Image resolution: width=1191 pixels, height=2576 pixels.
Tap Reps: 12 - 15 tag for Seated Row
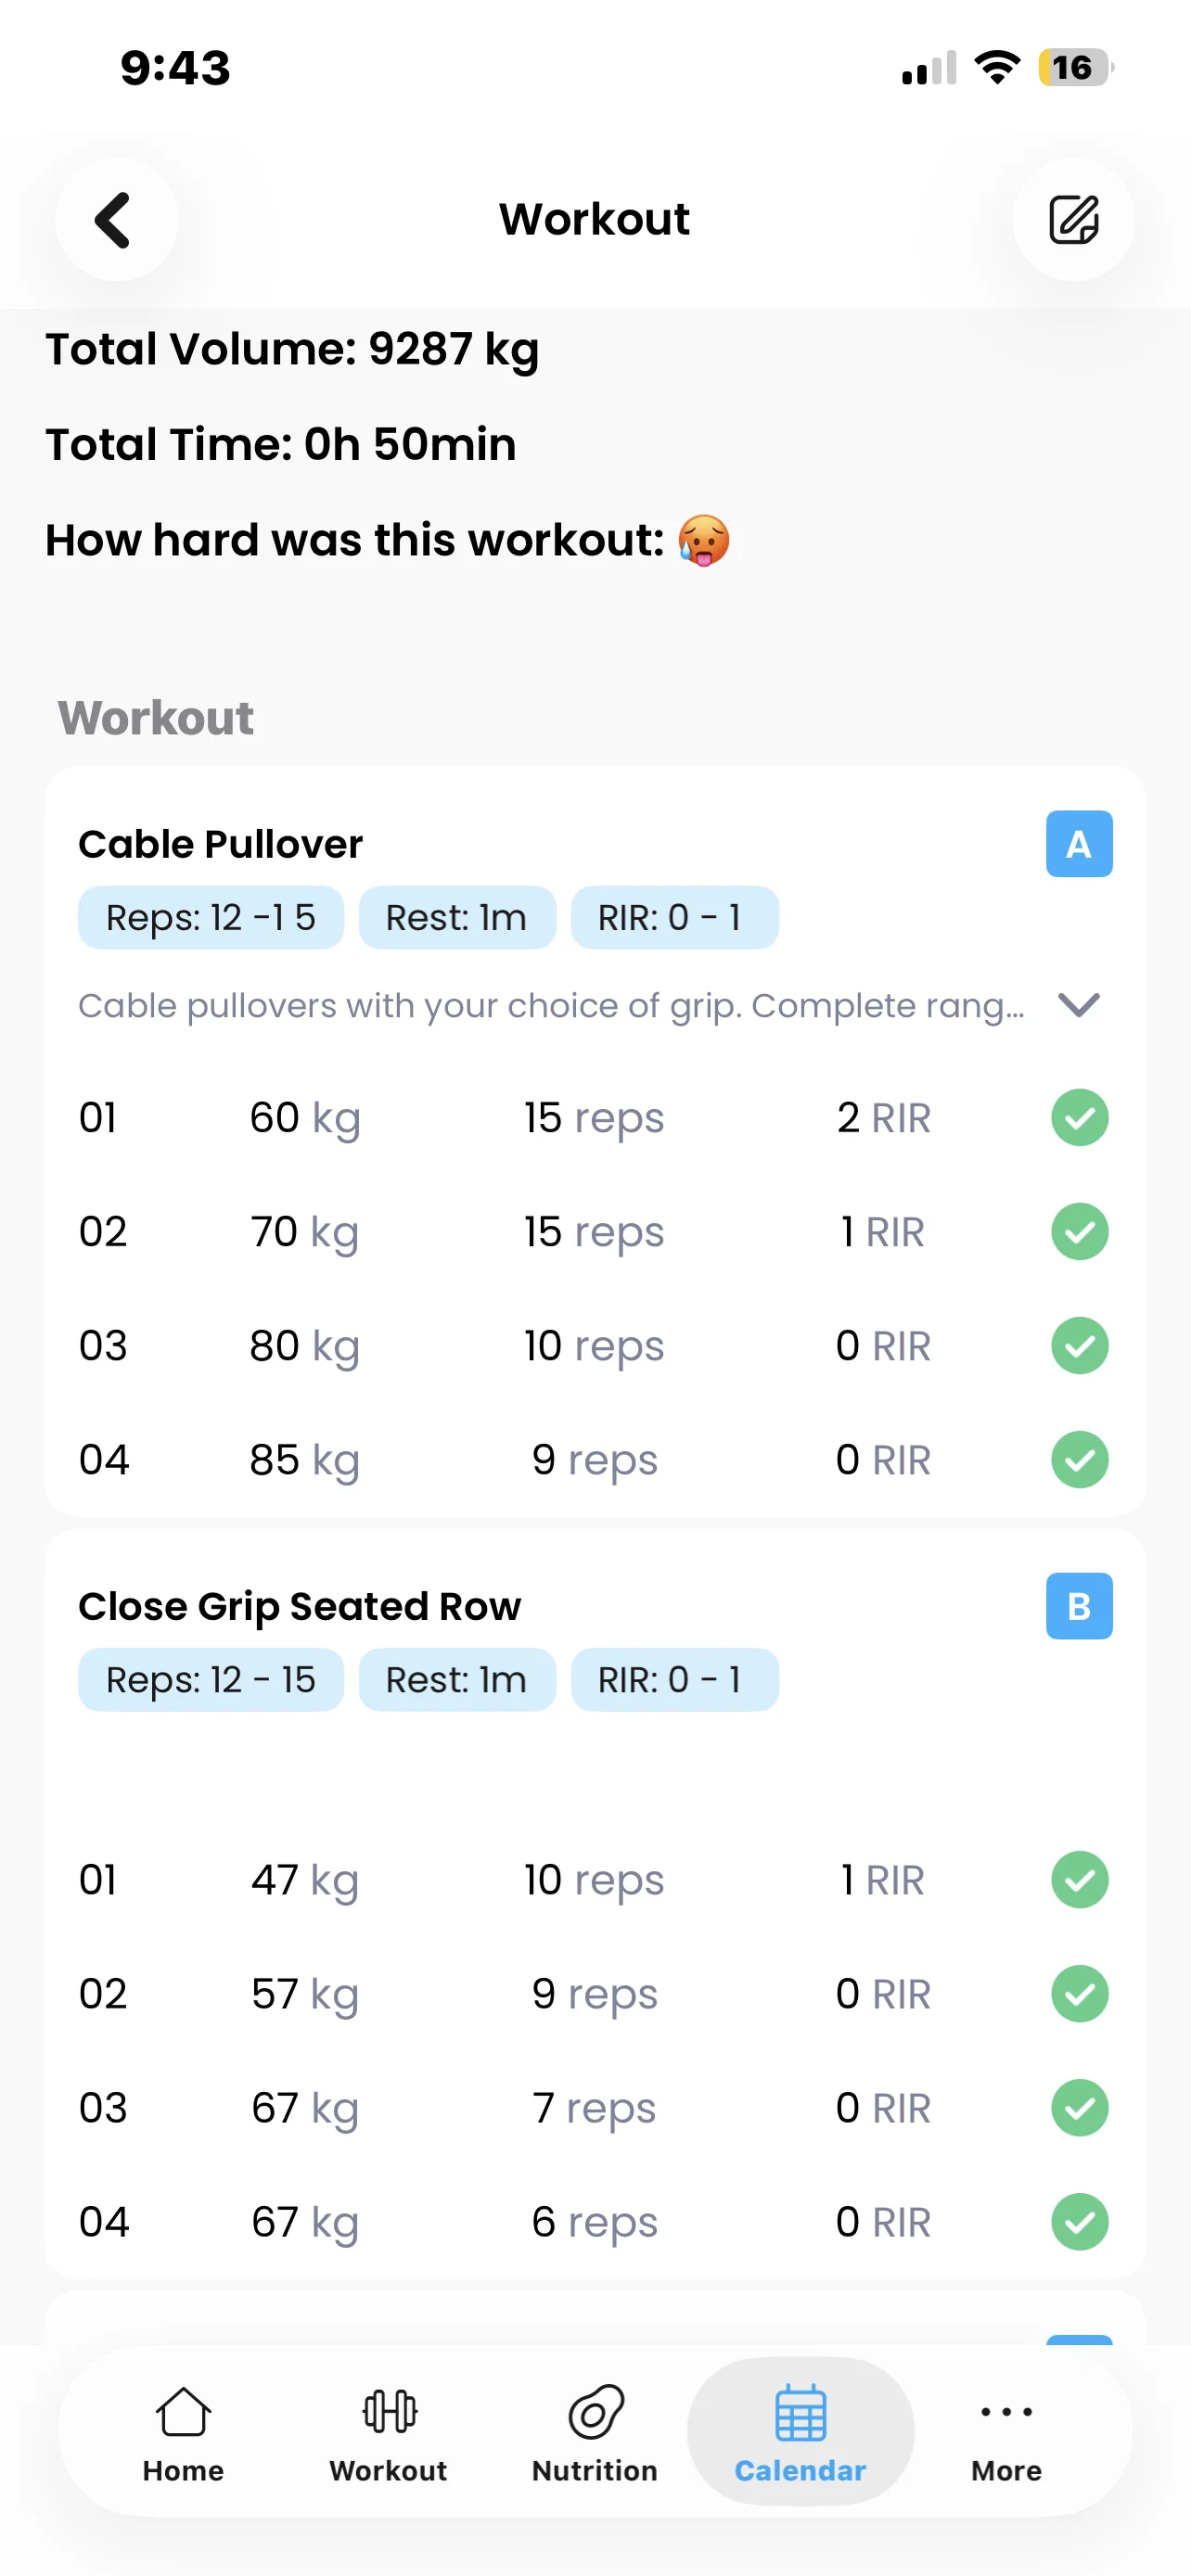(210, 1680)
